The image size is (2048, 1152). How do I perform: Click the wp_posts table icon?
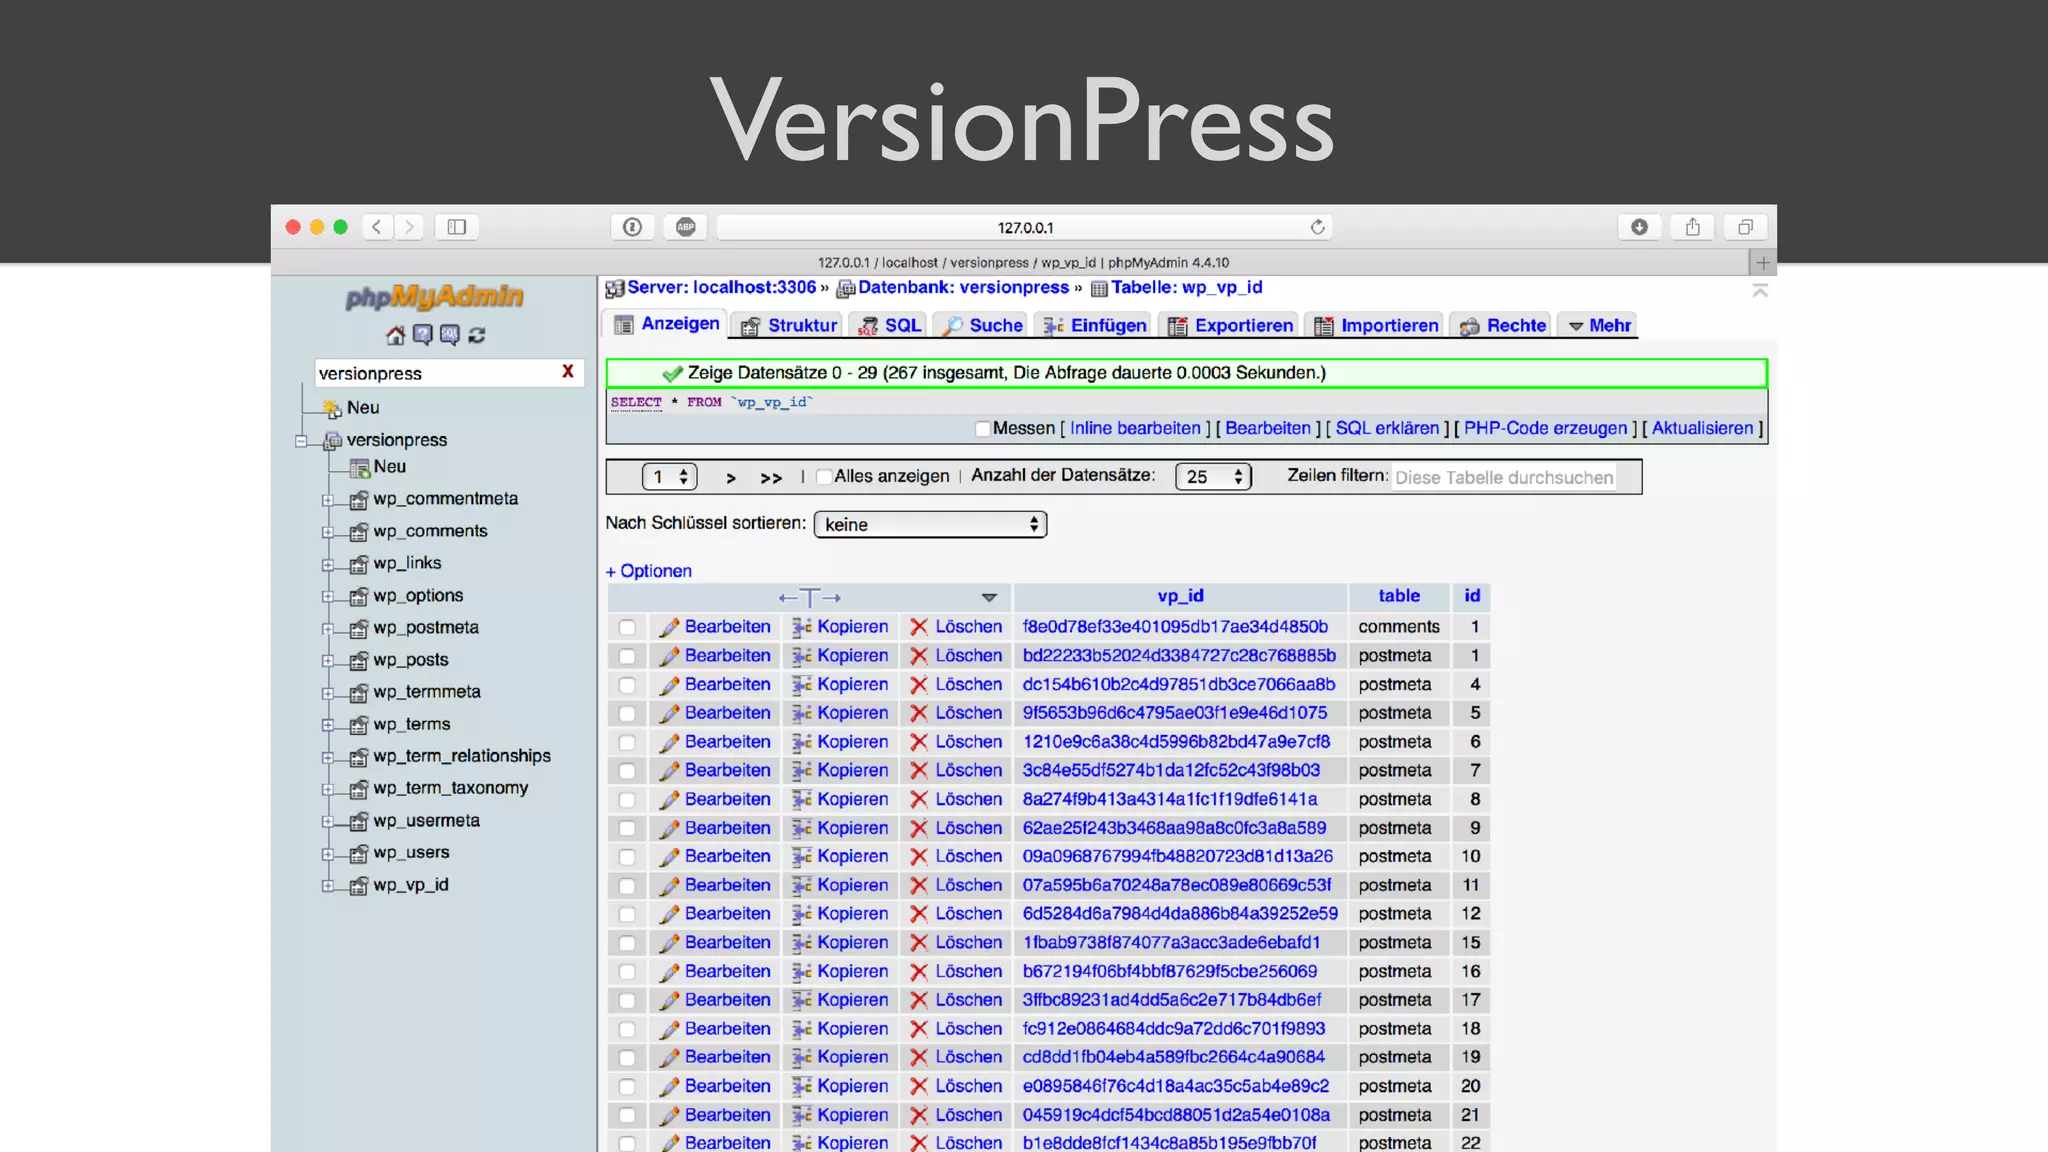tap(359, 661)
